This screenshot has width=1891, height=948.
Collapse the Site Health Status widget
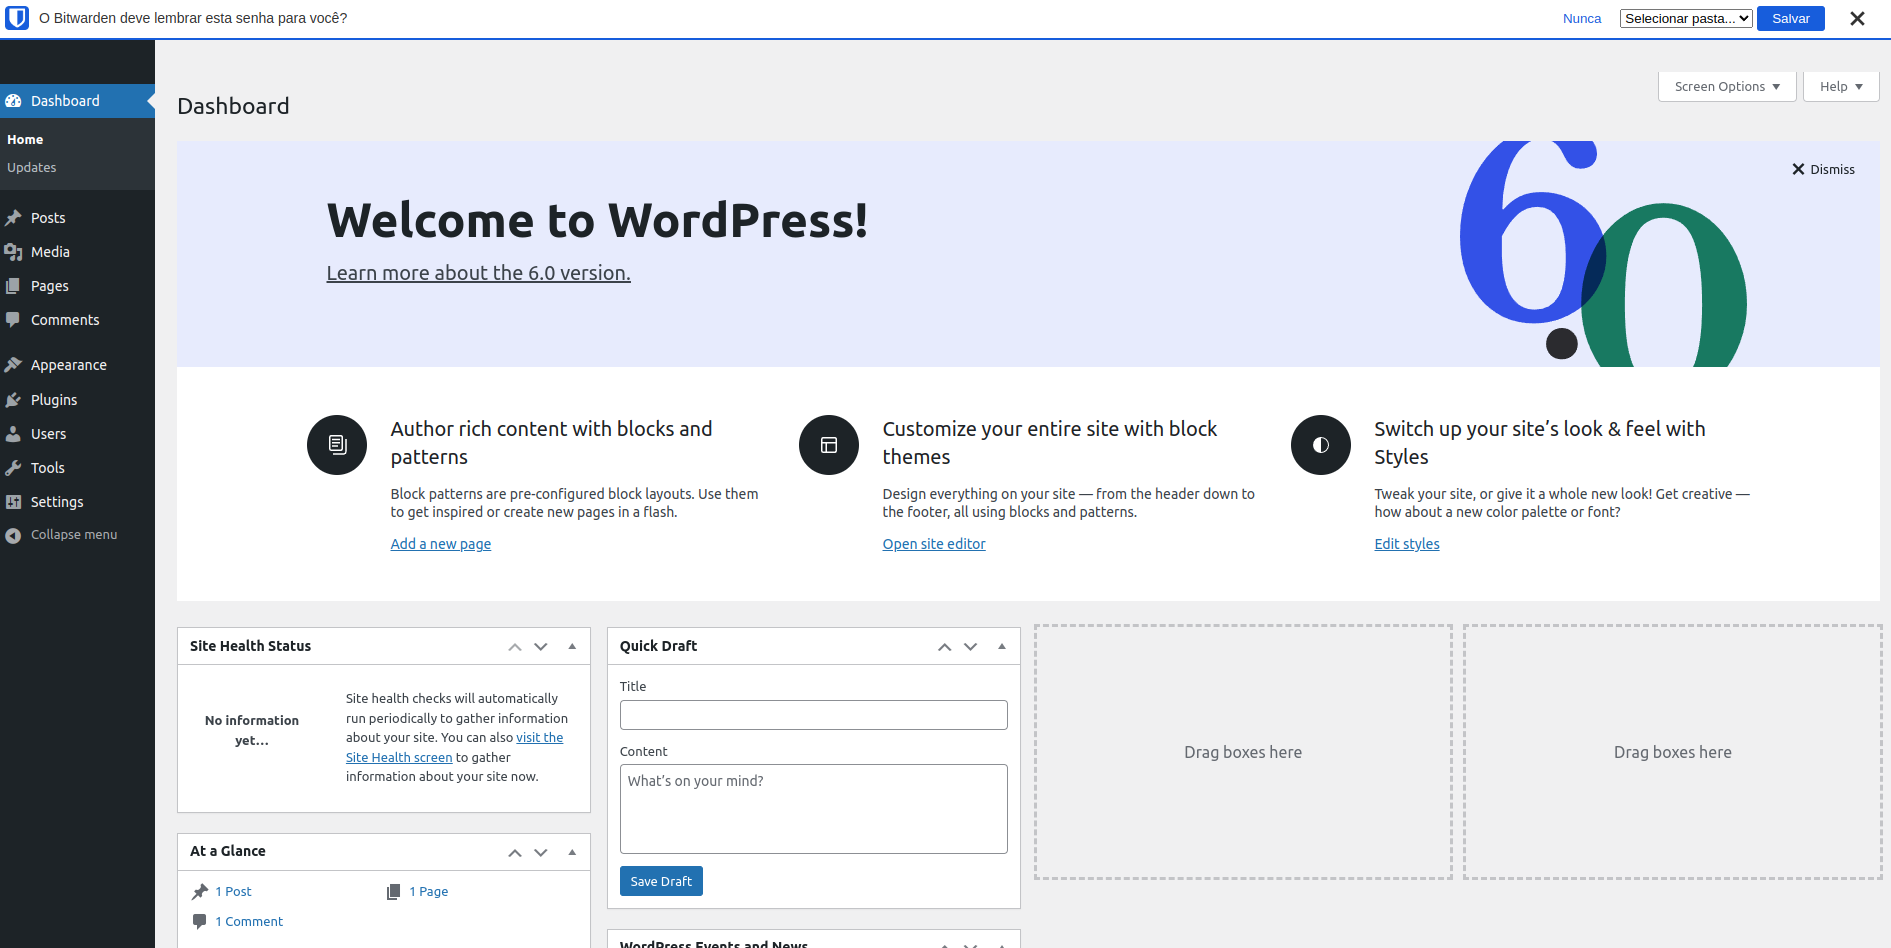[x=572, y=646]
